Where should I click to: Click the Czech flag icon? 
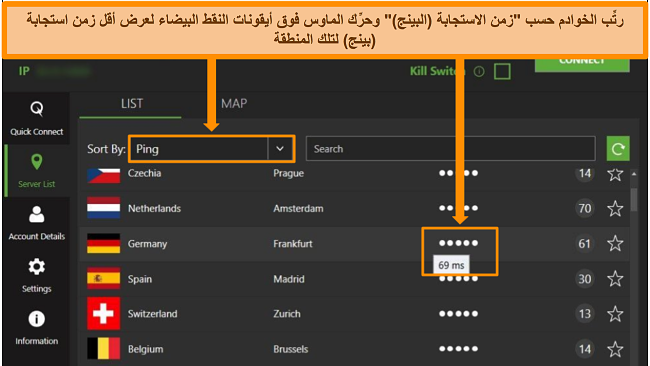tap(104, 175)
